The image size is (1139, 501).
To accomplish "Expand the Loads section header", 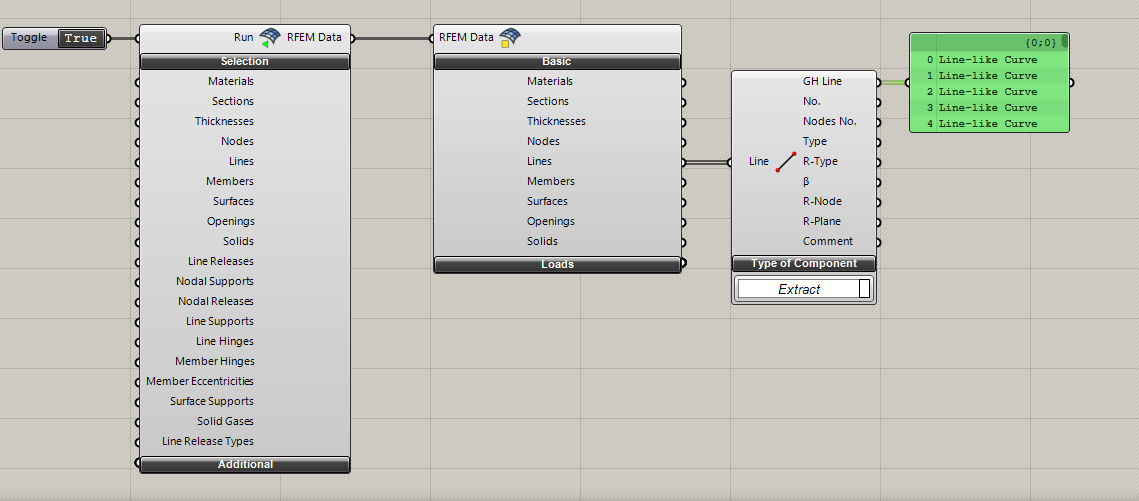I will pyautogui.click(x=557, y=264).
